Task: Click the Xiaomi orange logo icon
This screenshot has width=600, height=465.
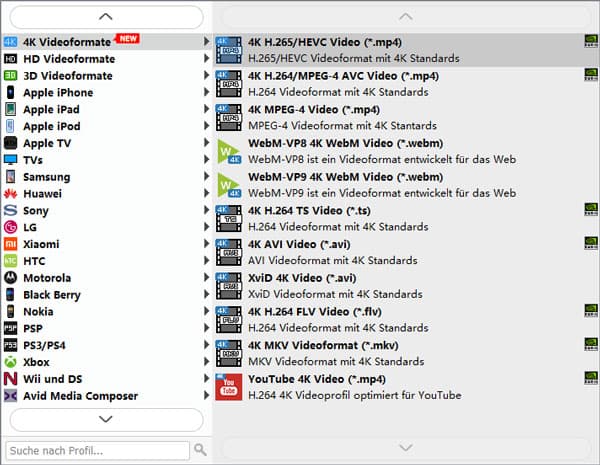Action: click(11, 244)
